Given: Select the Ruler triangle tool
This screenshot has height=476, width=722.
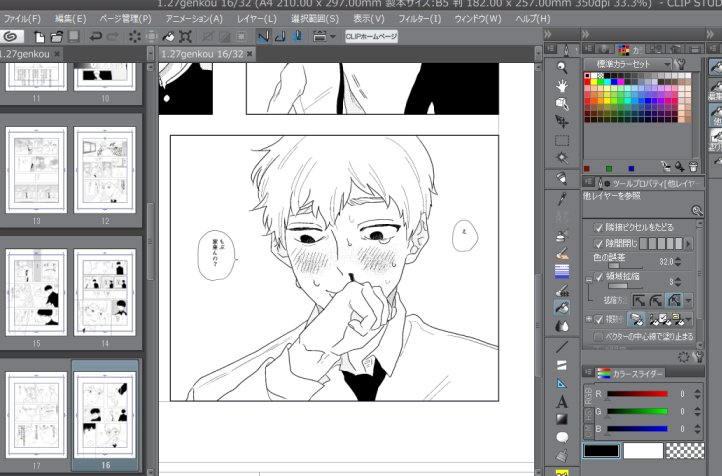Looking at the screenshot, I should [x=562, y=383].
